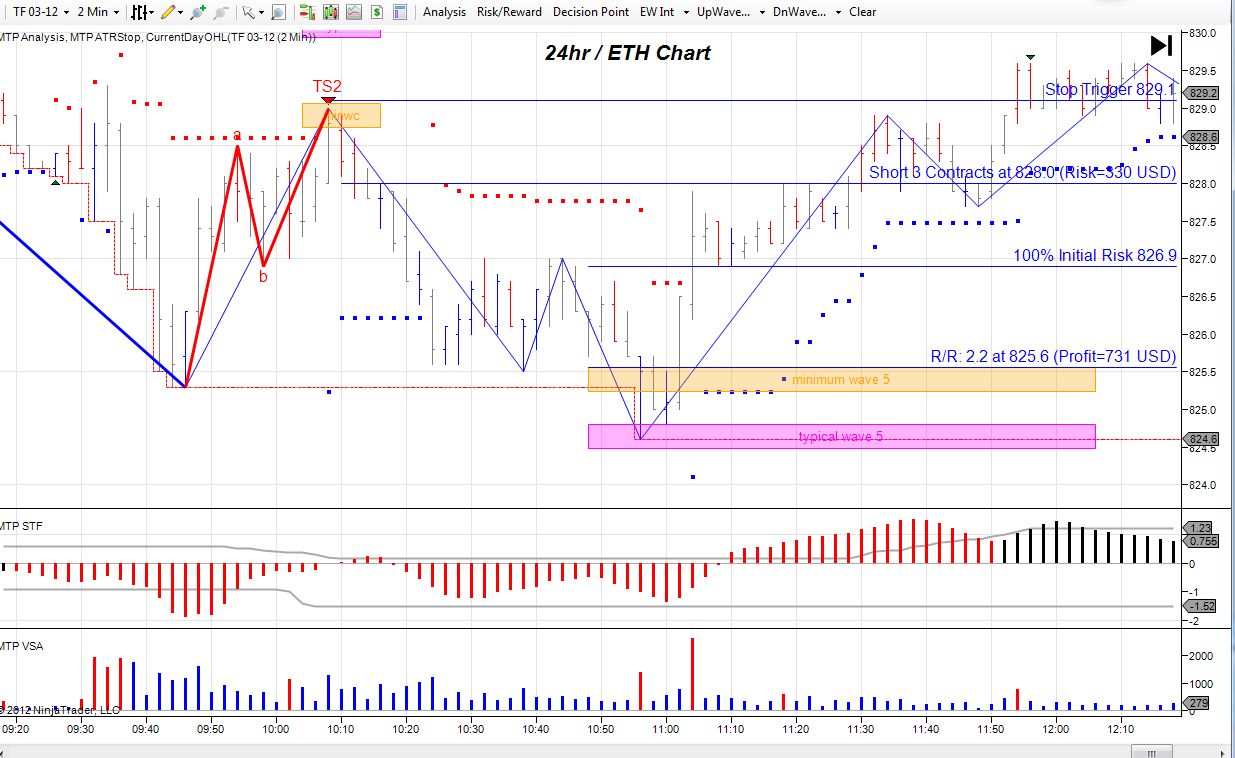The image size is (1235, 758).
Task: Click the 'MTP VSA' panel label
Action: coord(22,646)
